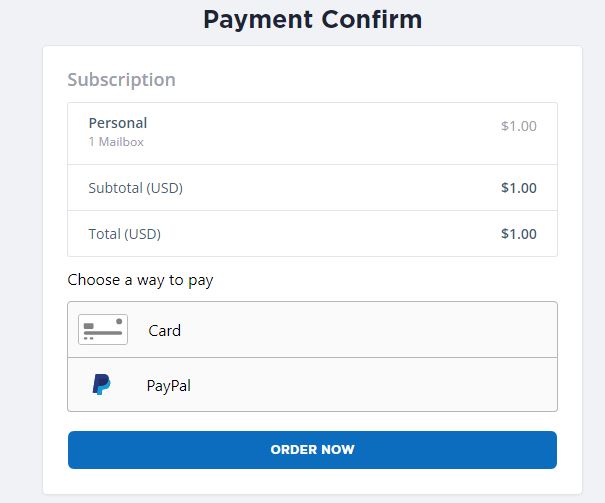Click the Subtotal amount of $1.00
The image size is (605, 503).
pyautogui.click(x=518, y=188)
